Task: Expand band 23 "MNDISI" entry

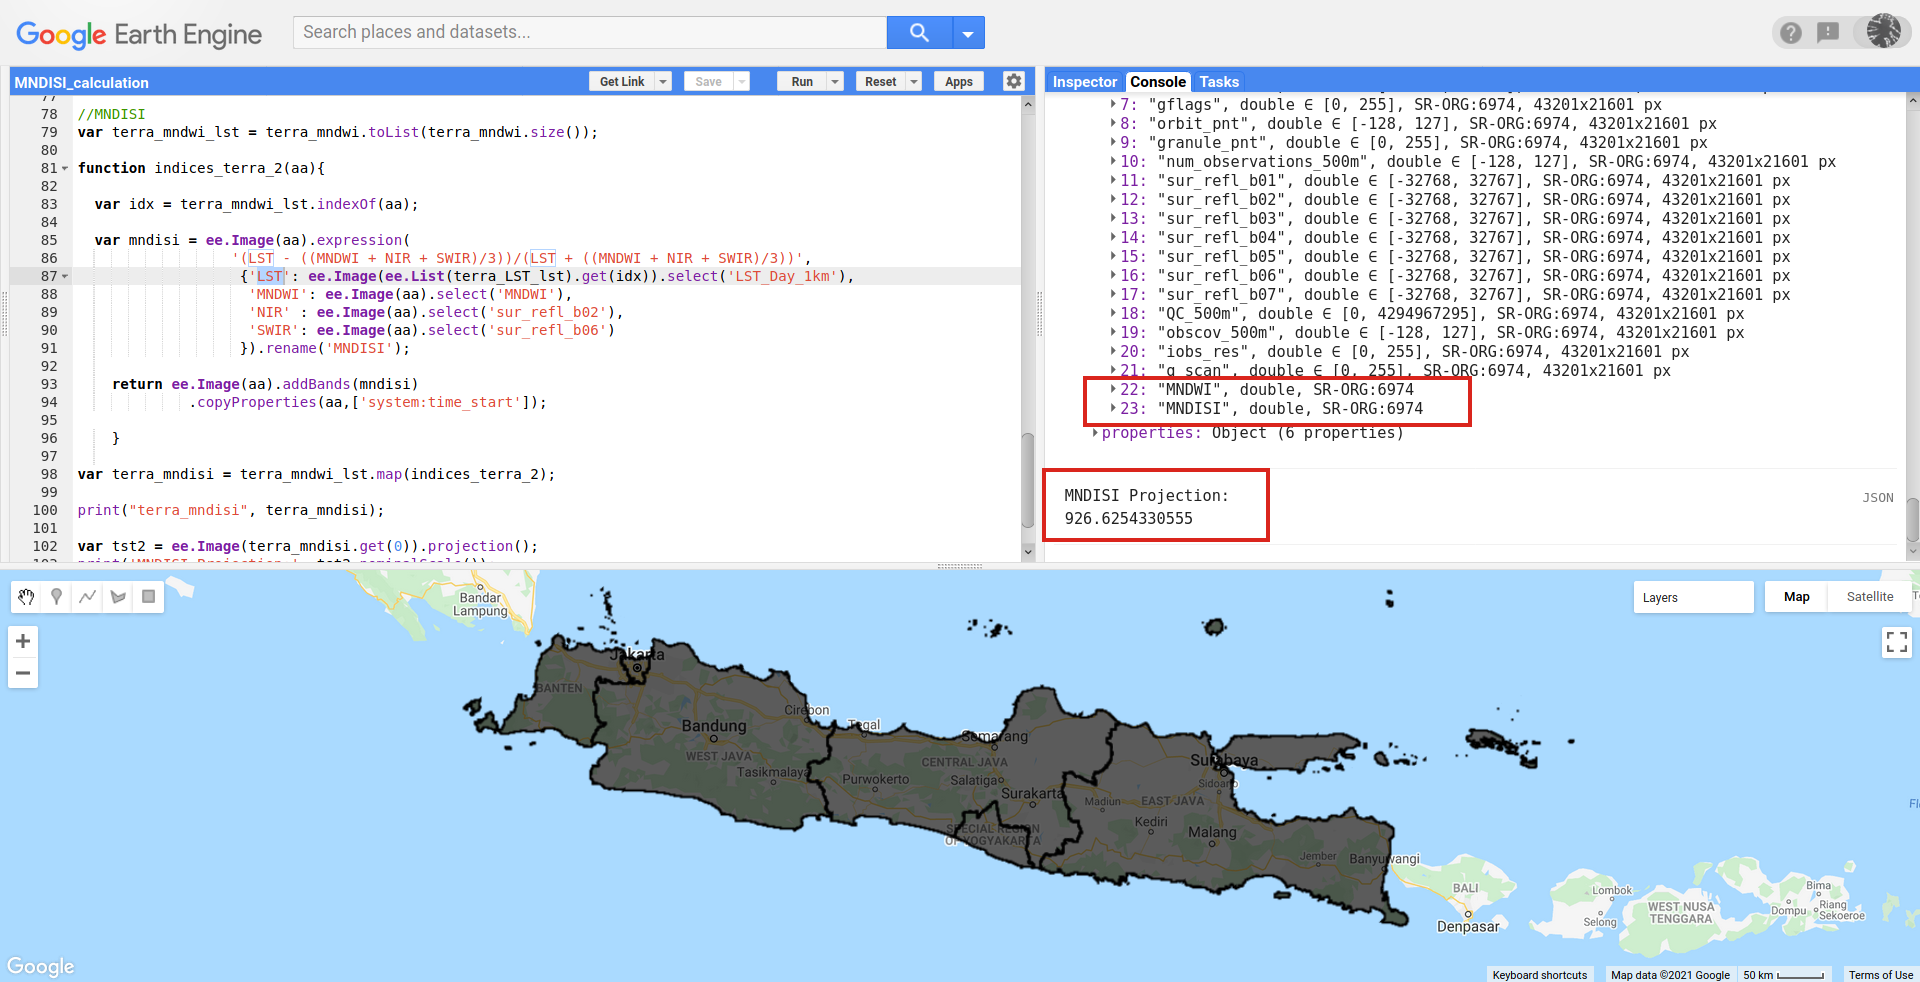Action: tap(1114, 408)
